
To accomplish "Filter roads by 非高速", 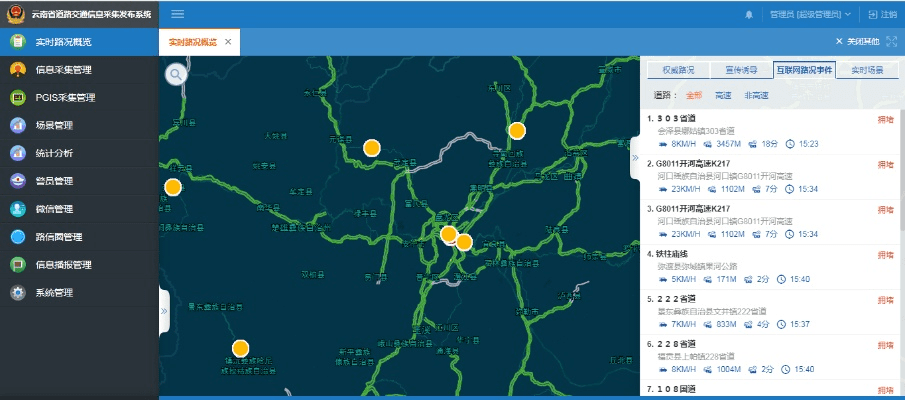I will point(756,95).
